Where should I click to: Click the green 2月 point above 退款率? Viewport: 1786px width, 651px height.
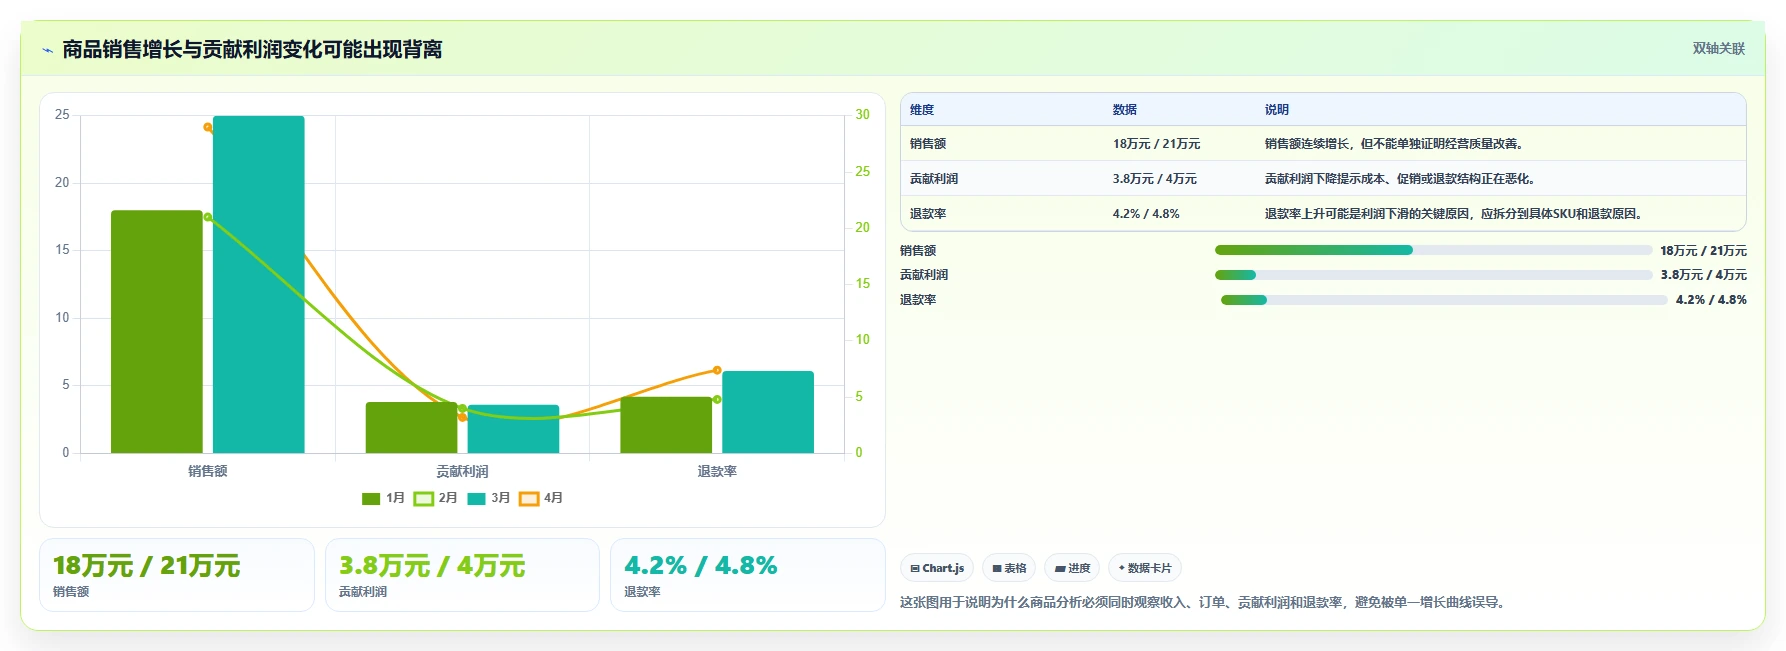click(x=717, y=399)
